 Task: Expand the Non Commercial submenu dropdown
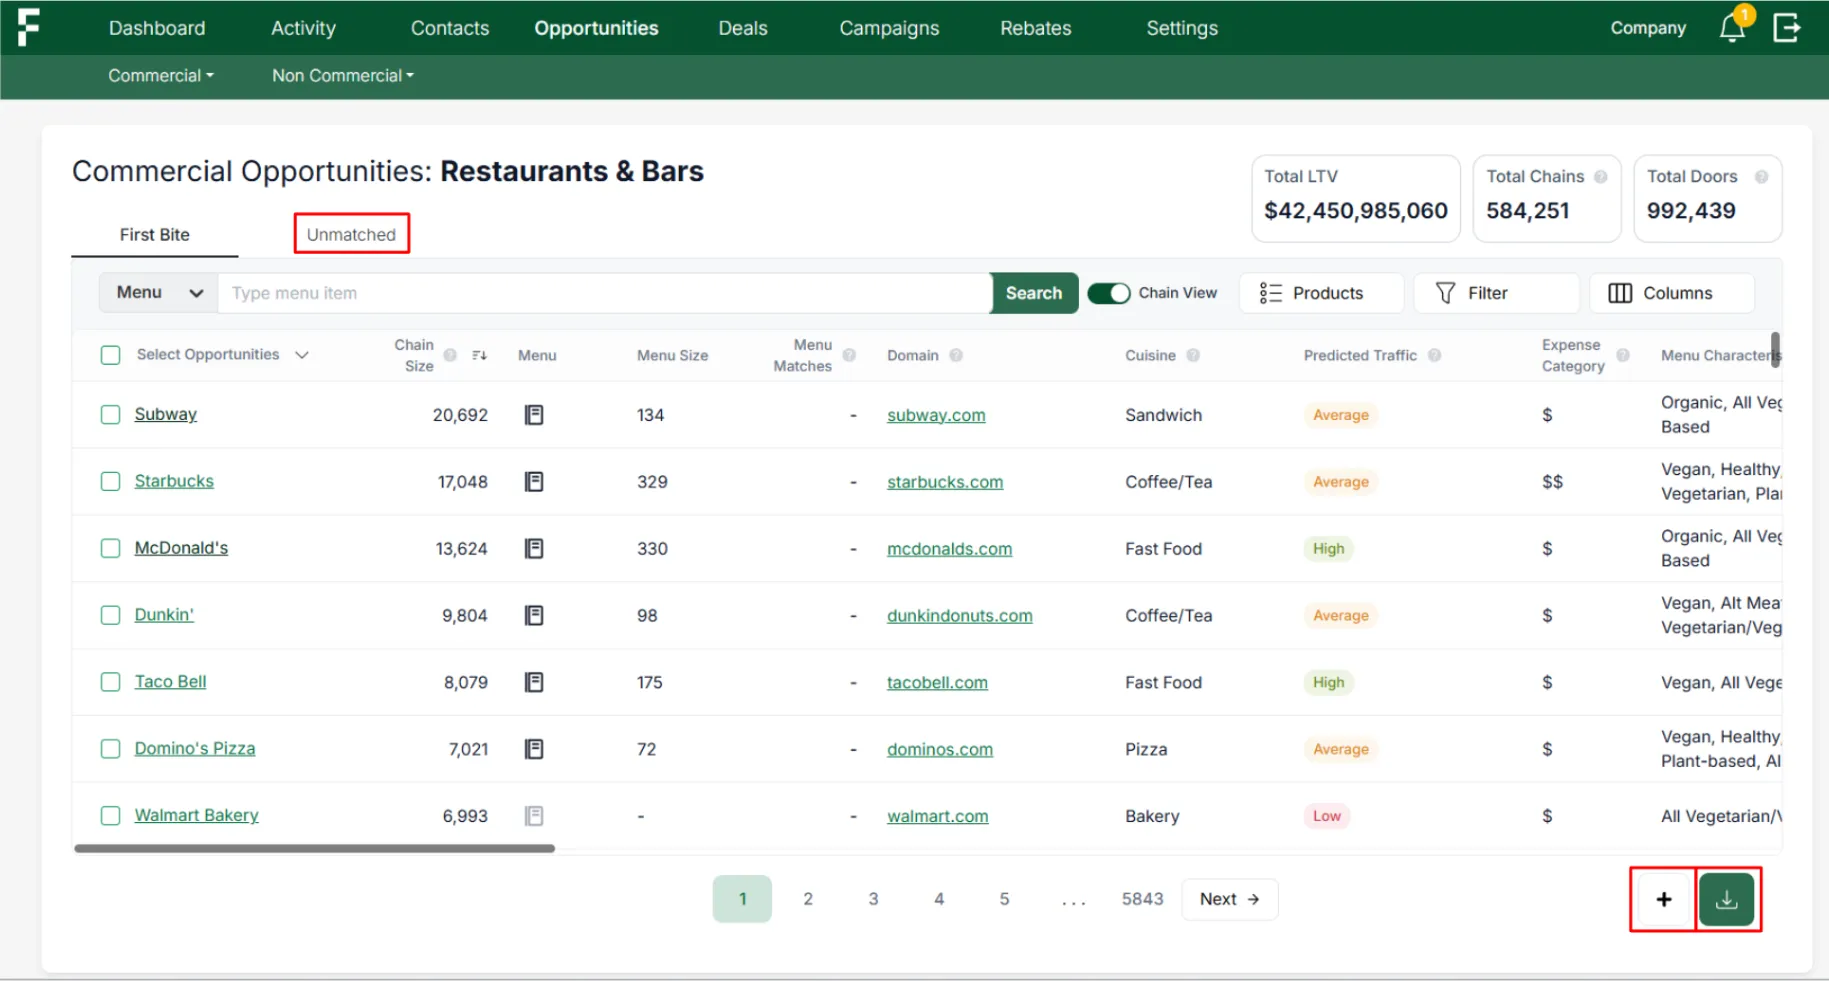[x=343, y=76]
